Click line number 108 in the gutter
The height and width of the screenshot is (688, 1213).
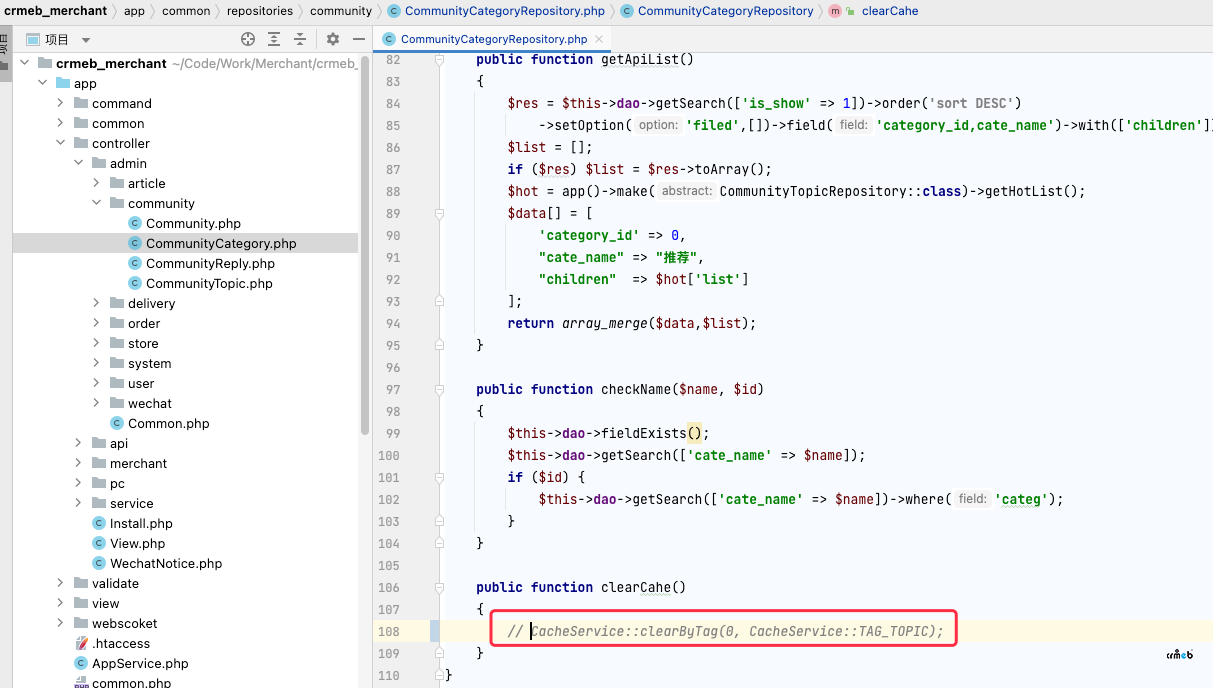(x=388, y=631)
